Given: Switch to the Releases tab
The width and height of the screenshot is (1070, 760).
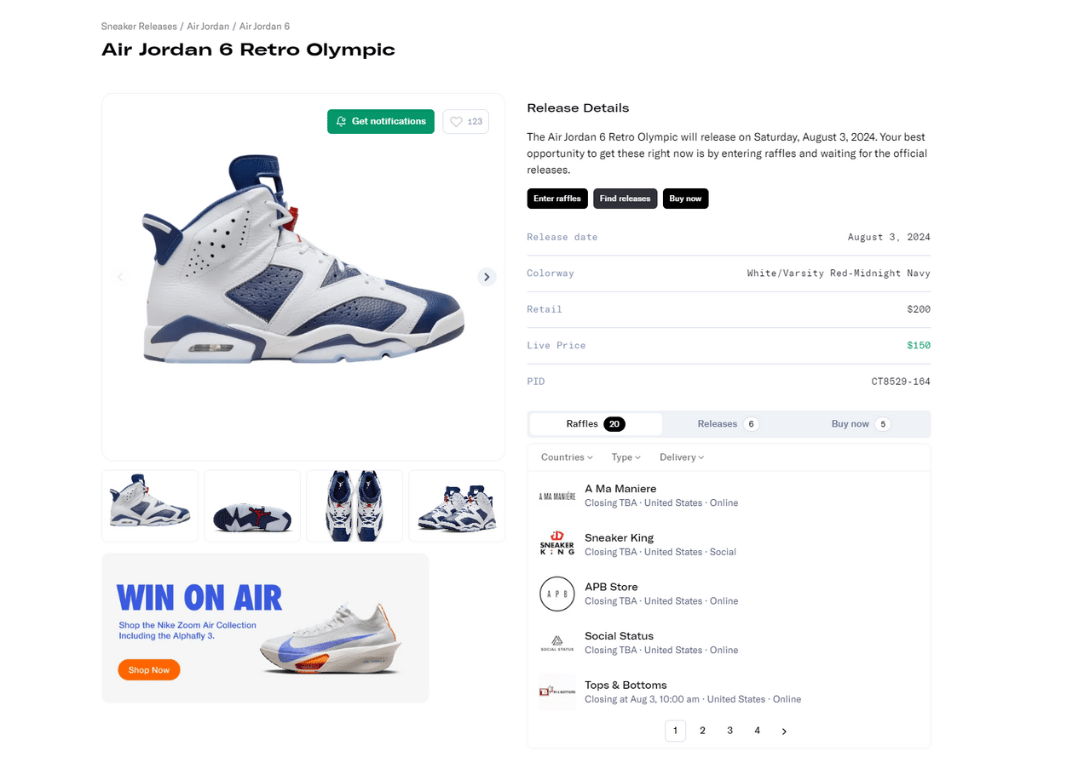Looking at the screenshot, I should (x=728, y=424).
